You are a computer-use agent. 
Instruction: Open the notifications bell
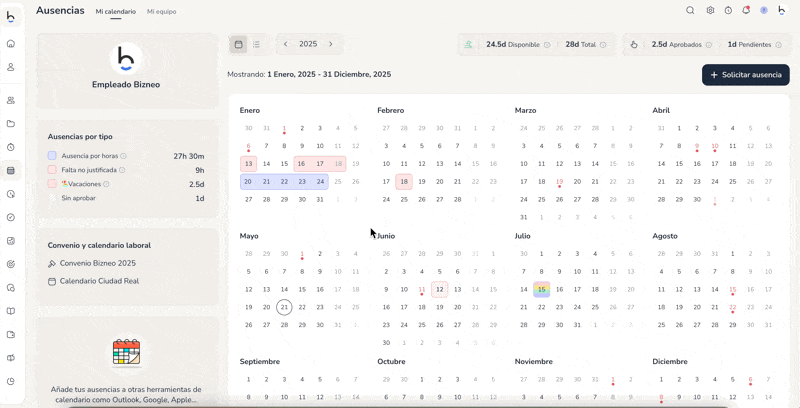pos(746,10)
